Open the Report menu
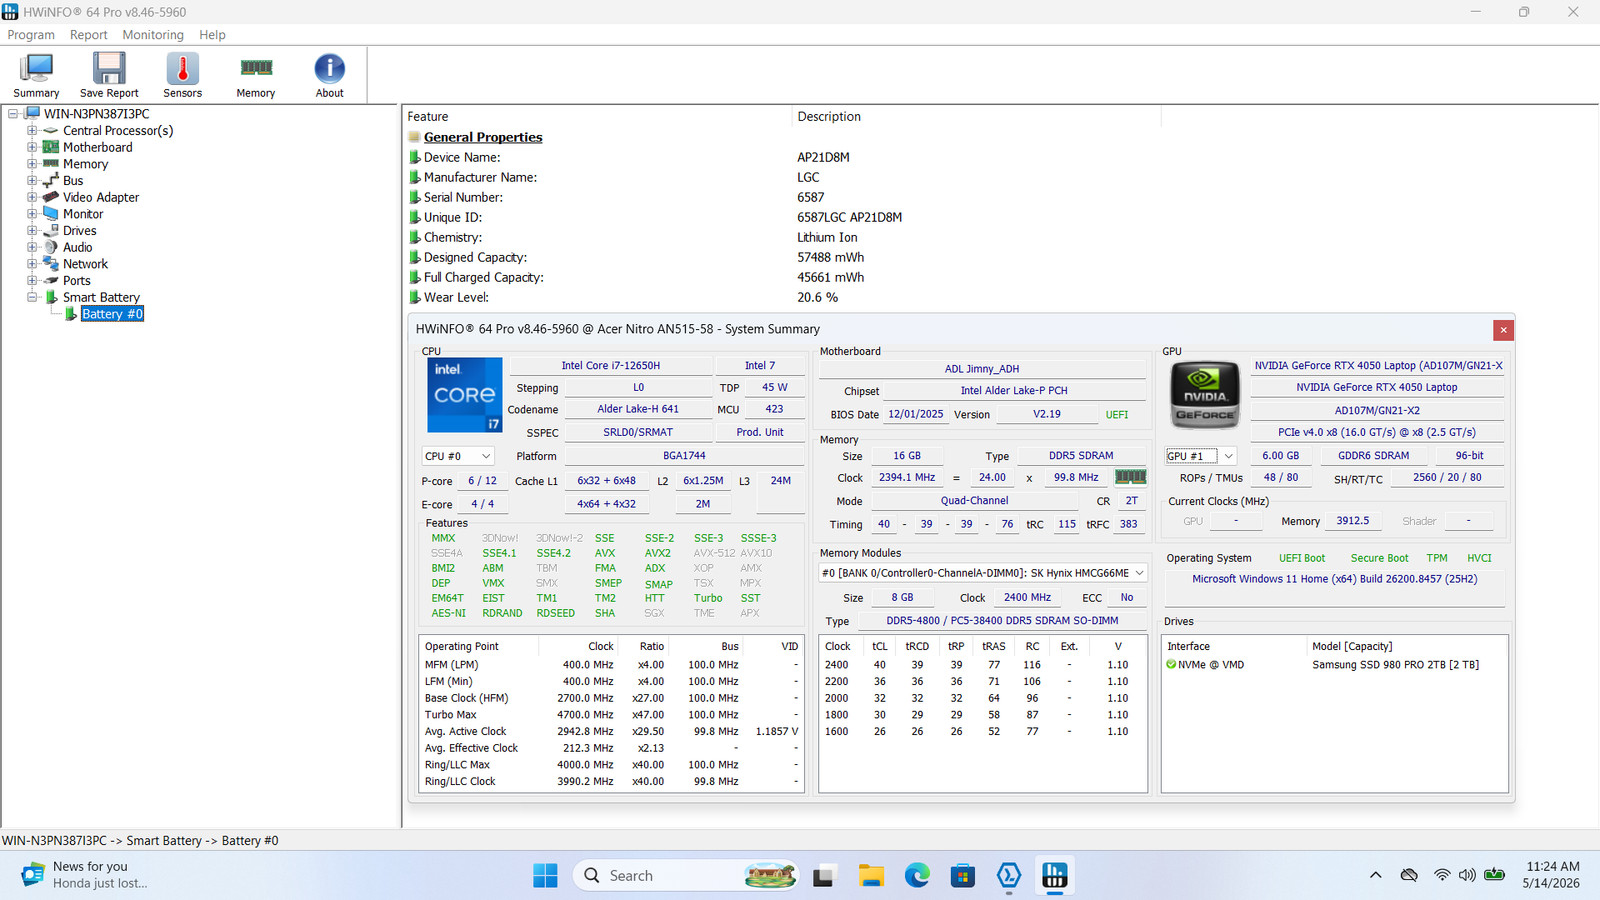The height and width of the screenshot is (900, 1600). point(88,35)
